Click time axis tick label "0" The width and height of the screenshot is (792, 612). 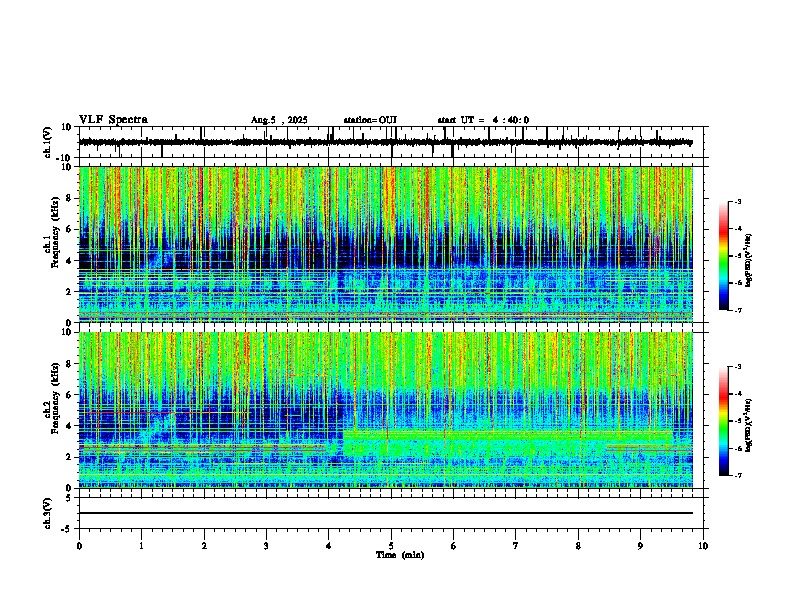pos(79,546)
